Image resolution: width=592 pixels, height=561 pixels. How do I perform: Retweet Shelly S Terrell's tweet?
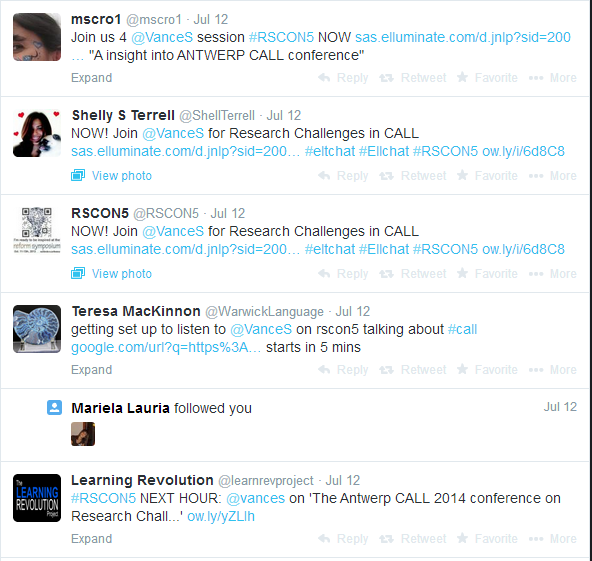(413, 176)
